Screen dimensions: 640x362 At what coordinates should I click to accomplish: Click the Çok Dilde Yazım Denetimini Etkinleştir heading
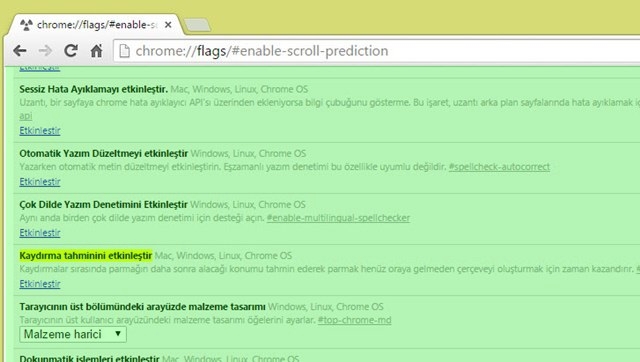click(103, 204)
